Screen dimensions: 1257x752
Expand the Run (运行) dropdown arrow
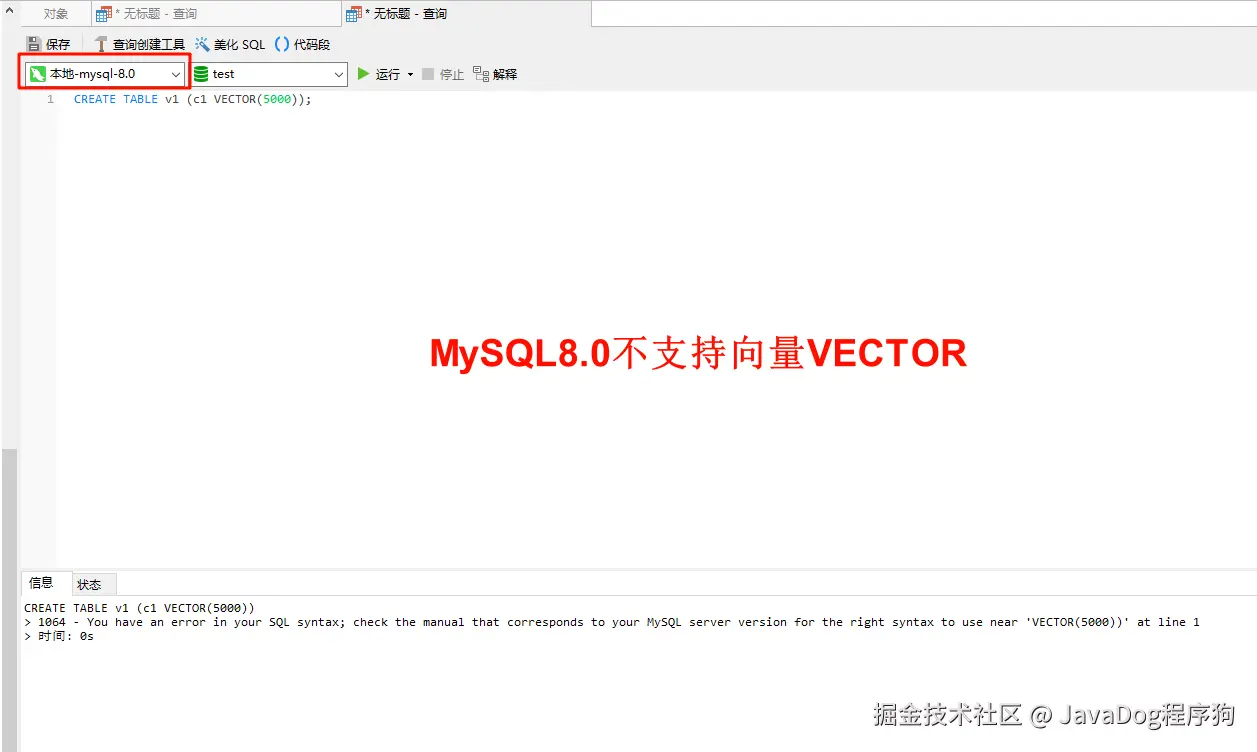click(410, 75)
